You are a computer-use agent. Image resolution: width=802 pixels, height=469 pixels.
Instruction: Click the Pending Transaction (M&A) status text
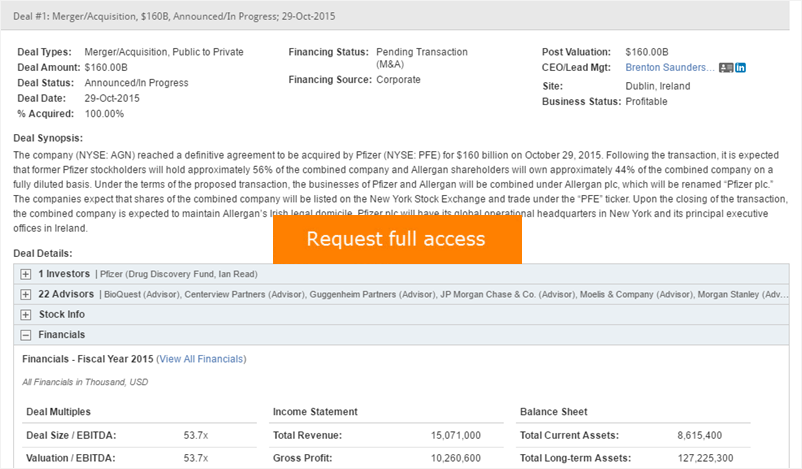pos(422,58)
